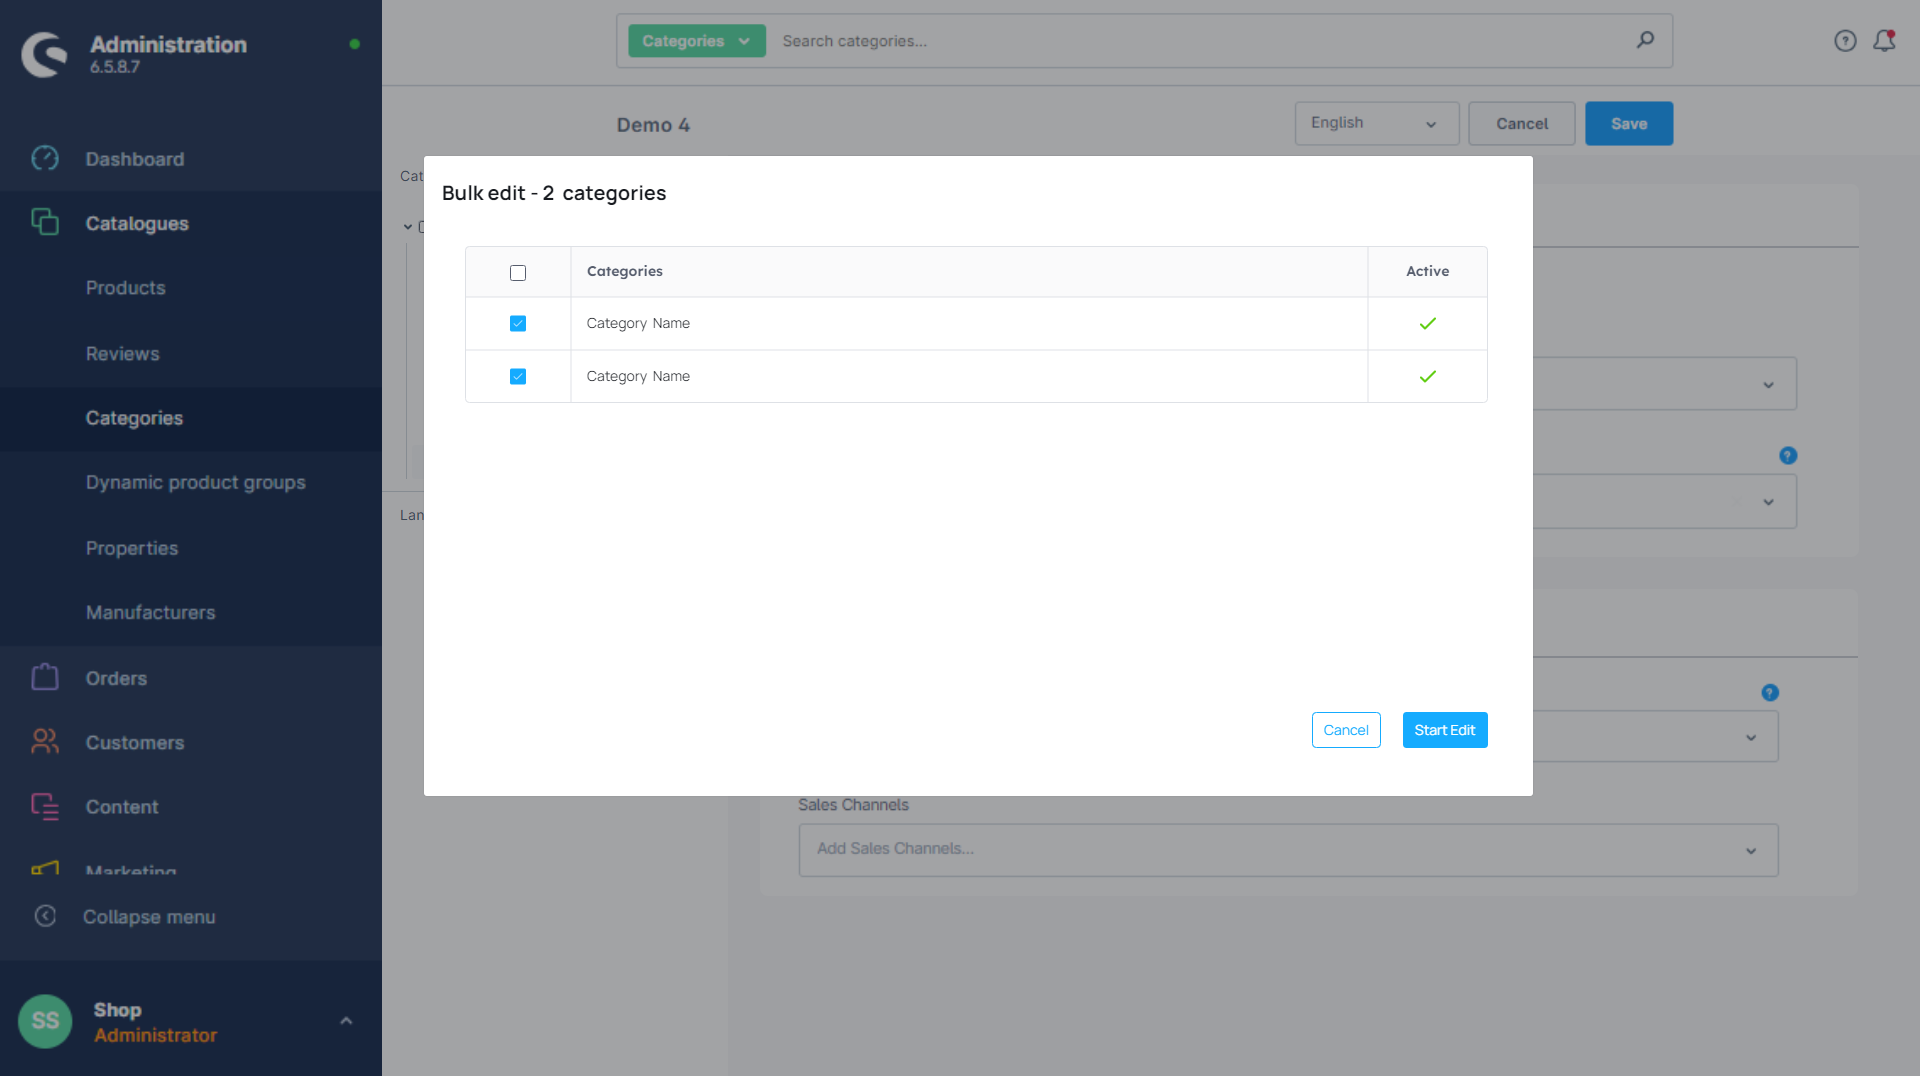Click the second row's green active checkmark

1427,376
